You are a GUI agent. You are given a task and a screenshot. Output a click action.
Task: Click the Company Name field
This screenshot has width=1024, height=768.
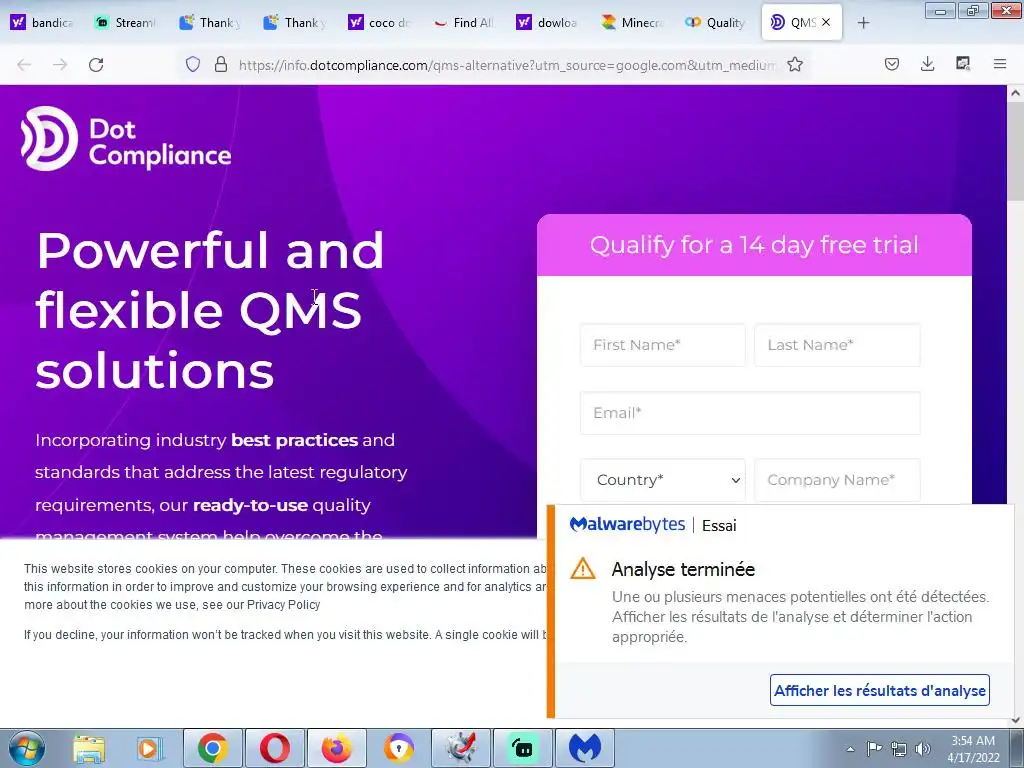pyautogui.click(x=837, y=480)
